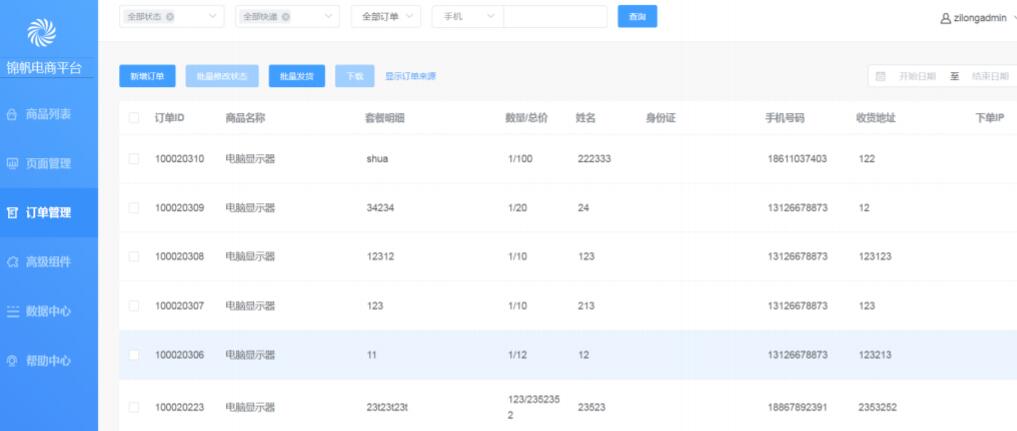Click the 1/12 quantity/price cell
Image resolution: width=1017 pixels, height=431 pixels.
518,355
